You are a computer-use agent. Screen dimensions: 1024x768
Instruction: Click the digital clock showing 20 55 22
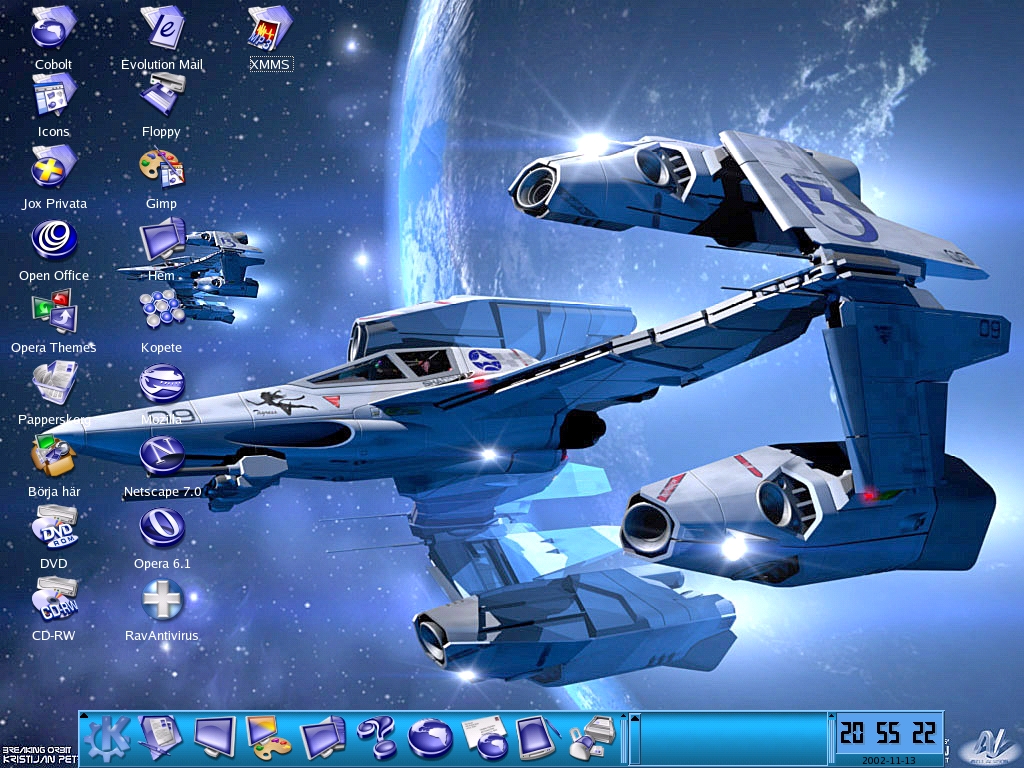[889, 733]
